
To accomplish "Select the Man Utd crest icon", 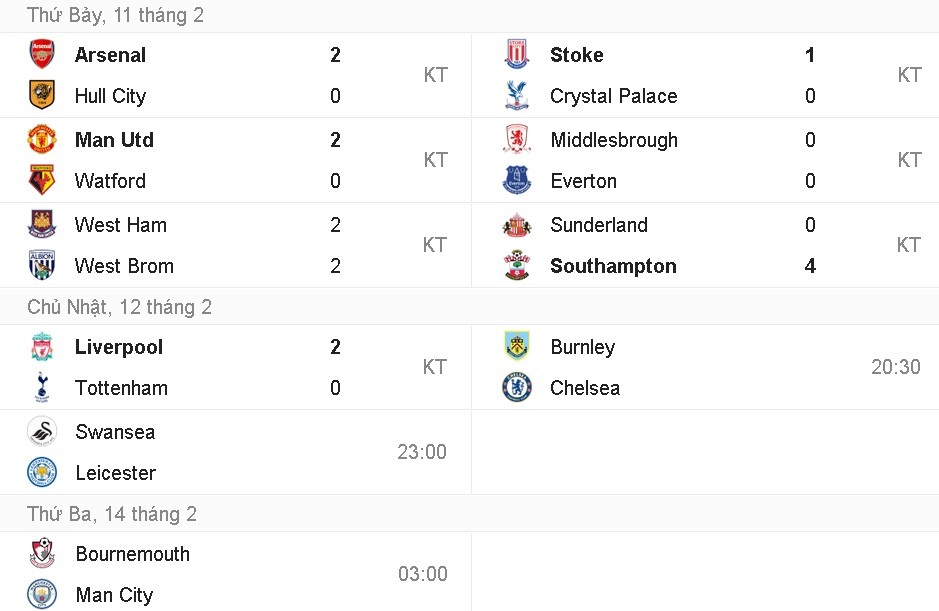I will click(x=41, y=140).
